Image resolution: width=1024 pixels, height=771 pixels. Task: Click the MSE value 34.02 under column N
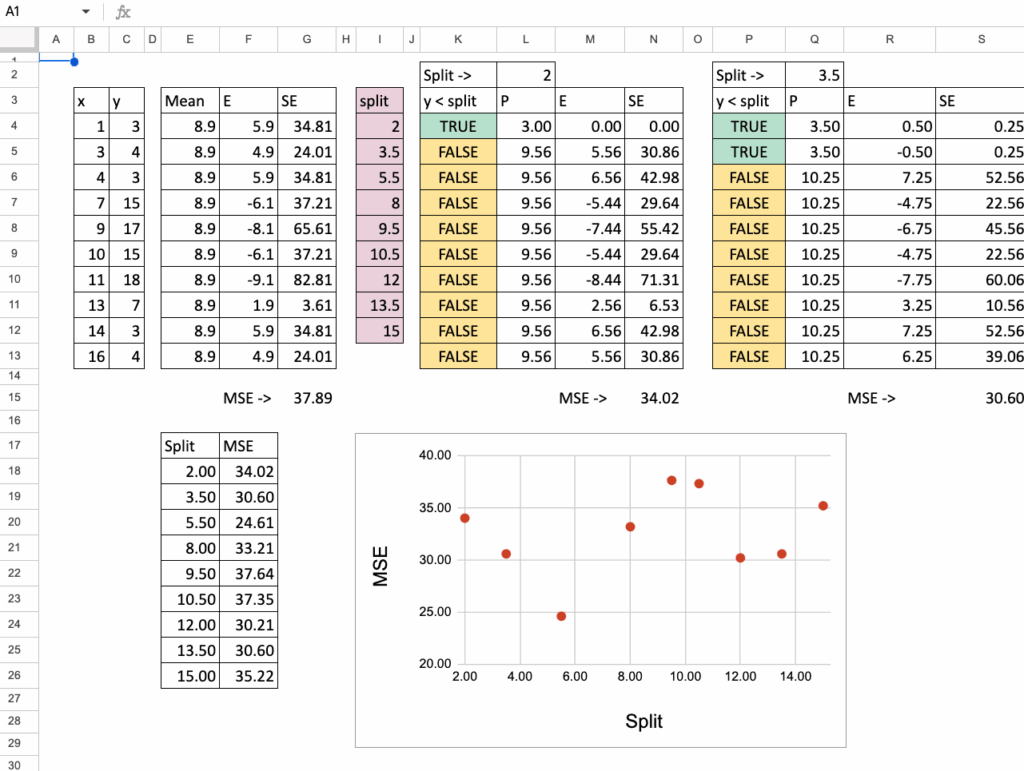click(654, 398)
